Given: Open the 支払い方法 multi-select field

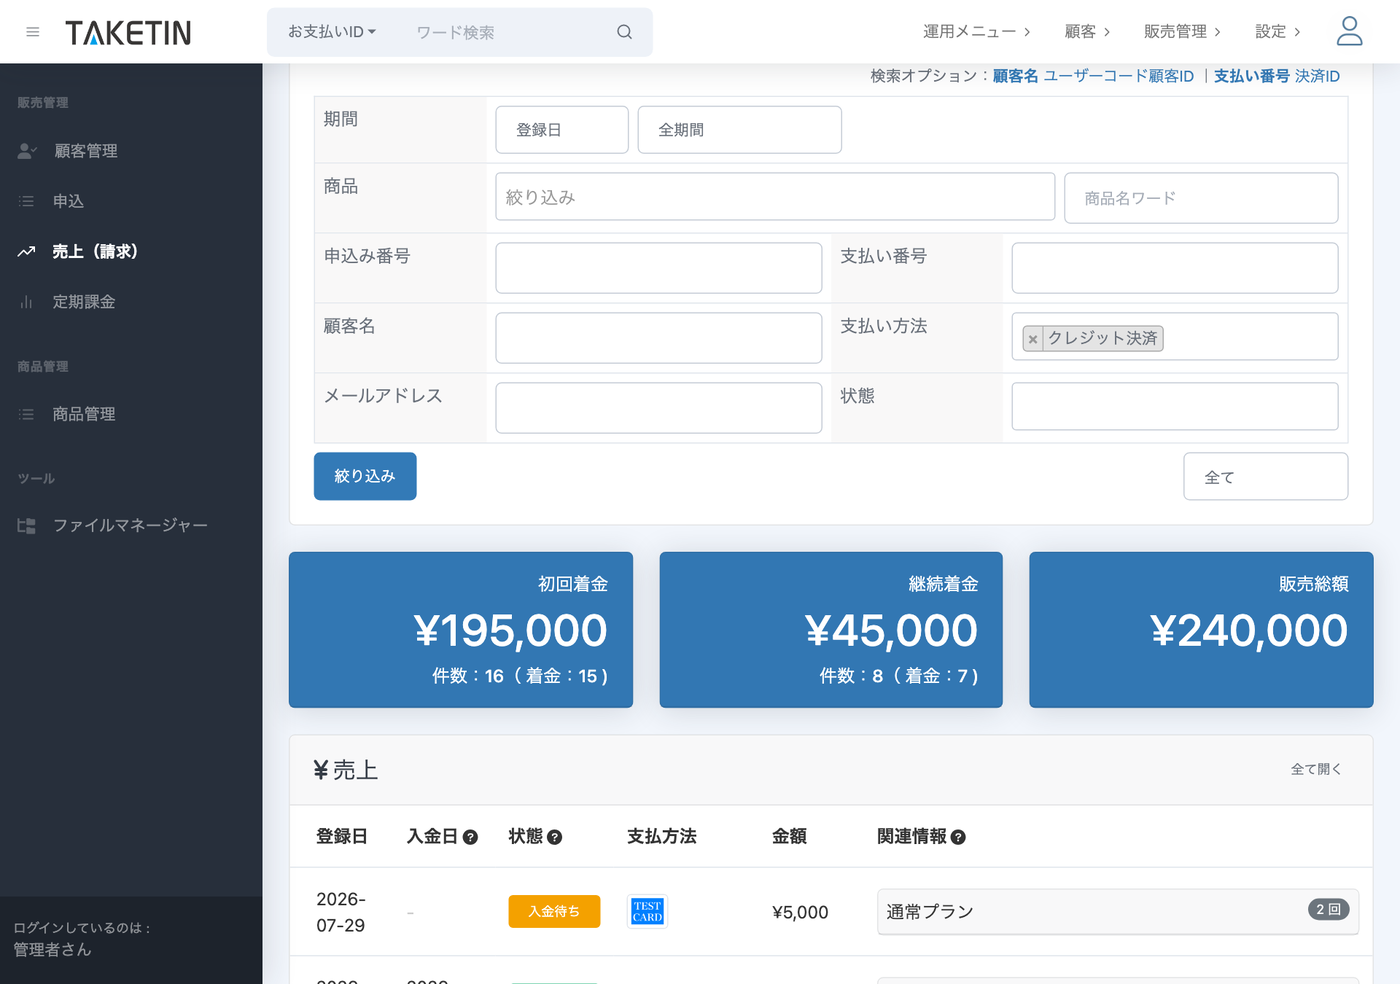Looking at the screenshot, I should 1174,337.
